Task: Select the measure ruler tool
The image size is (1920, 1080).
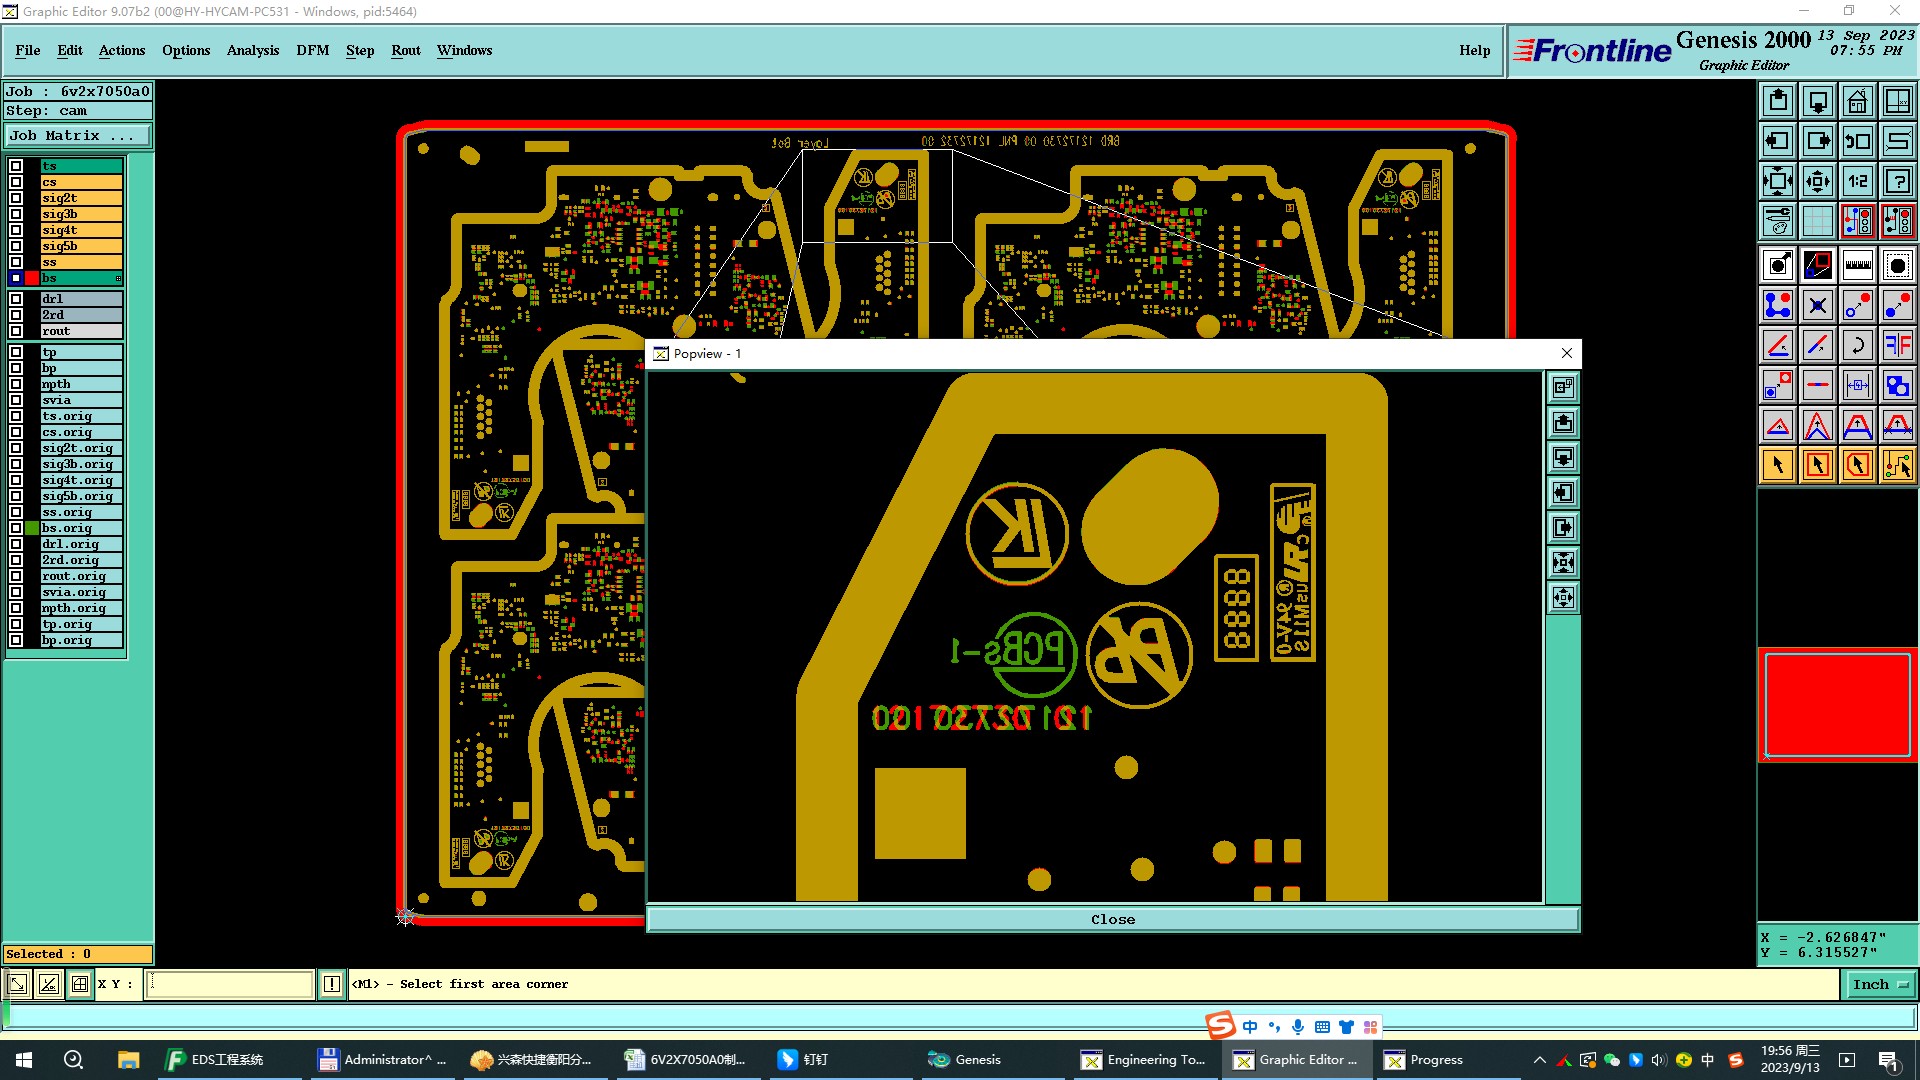Action: pyautogui.click(x=1857, y=265)
